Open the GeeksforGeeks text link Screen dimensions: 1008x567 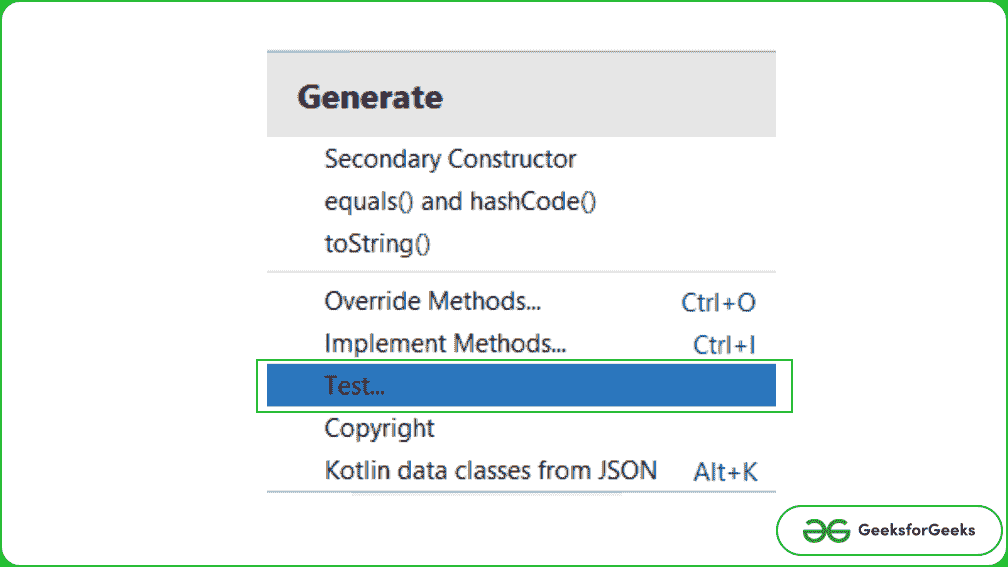click(916, 530)
